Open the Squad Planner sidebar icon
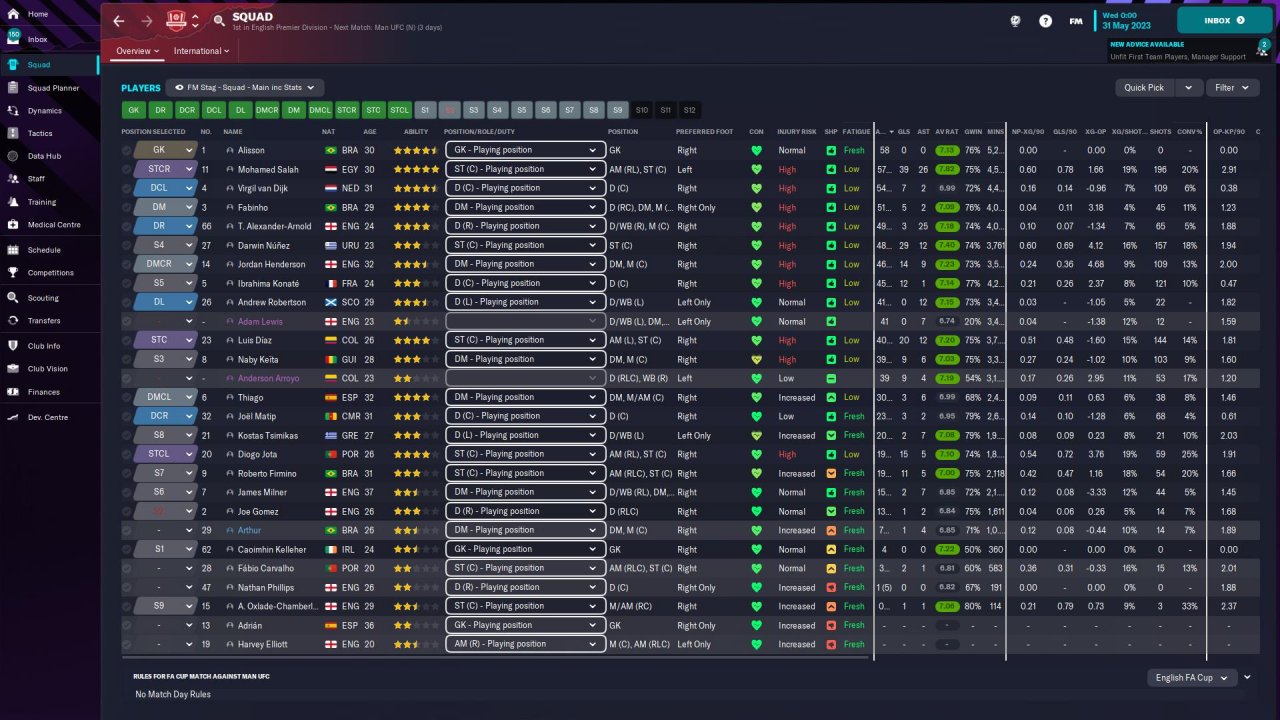Image resolution: width=1280 pixels, height=720 pixels. (15, 88)
